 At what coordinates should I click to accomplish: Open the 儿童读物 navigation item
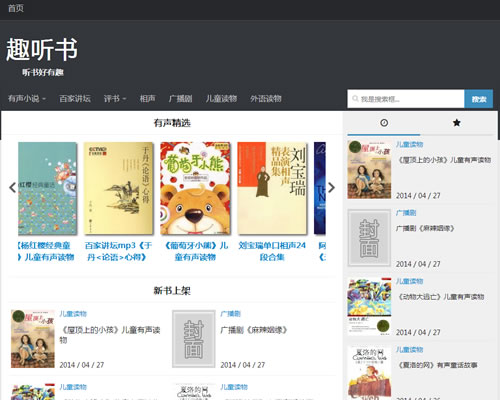click(x=221, y=98)
